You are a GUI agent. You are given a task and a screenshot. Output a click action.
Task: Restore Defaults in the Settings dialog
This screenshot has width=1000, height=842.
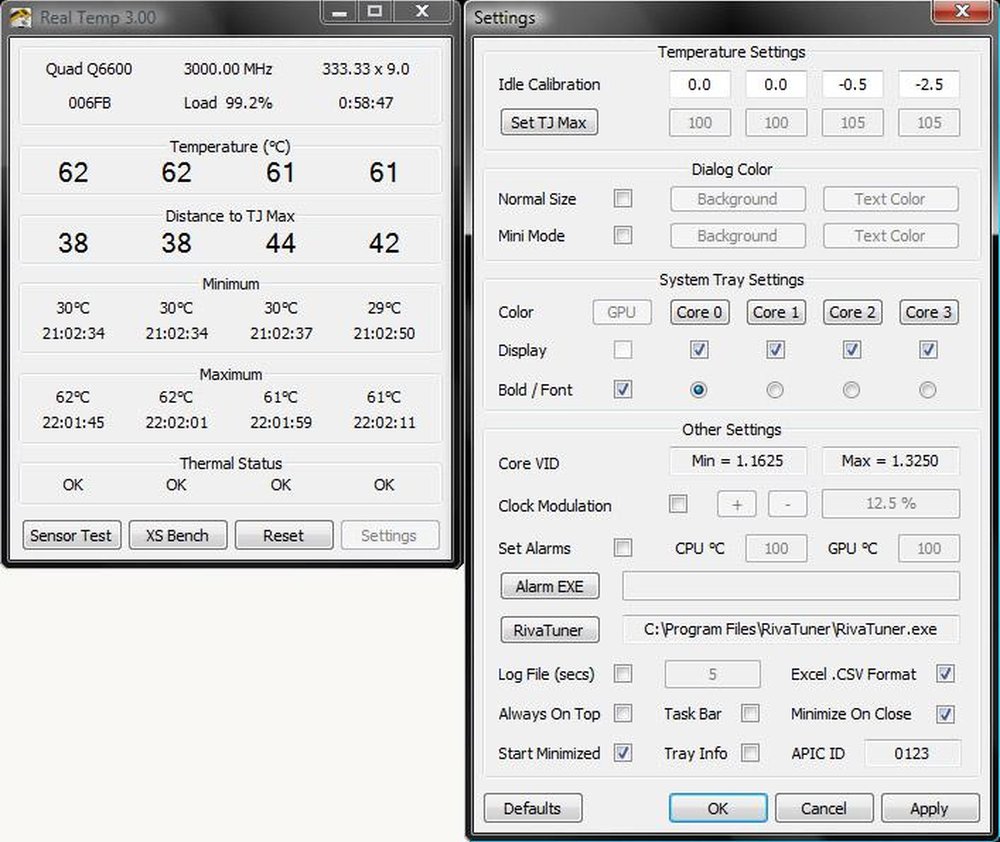(533, 808)
